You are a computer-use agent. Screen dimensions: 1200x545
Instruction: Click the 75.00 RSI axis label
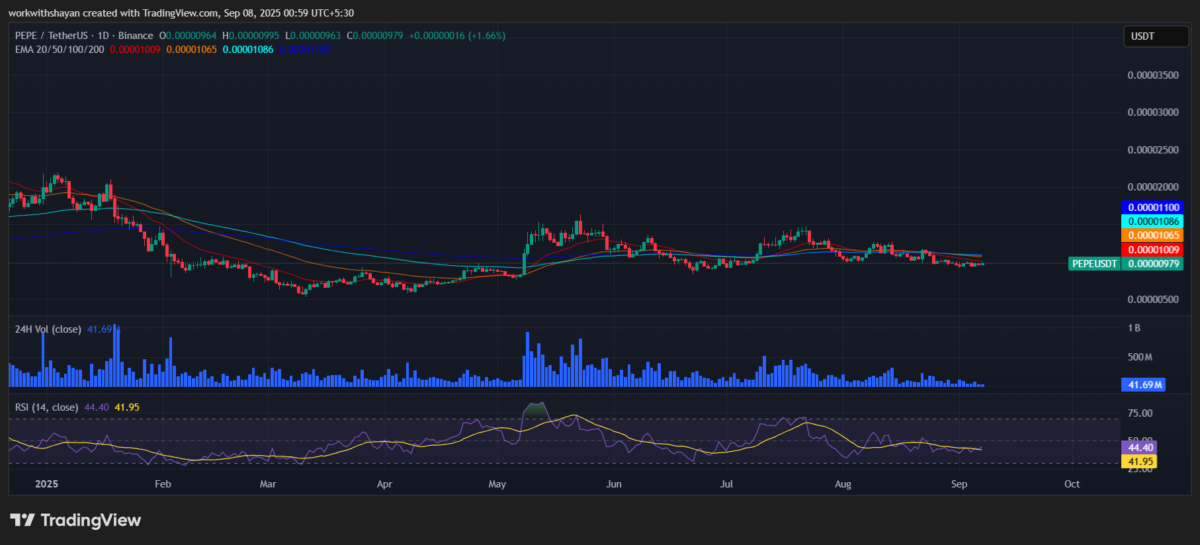pyautogui.click(x=1140, y=413)
